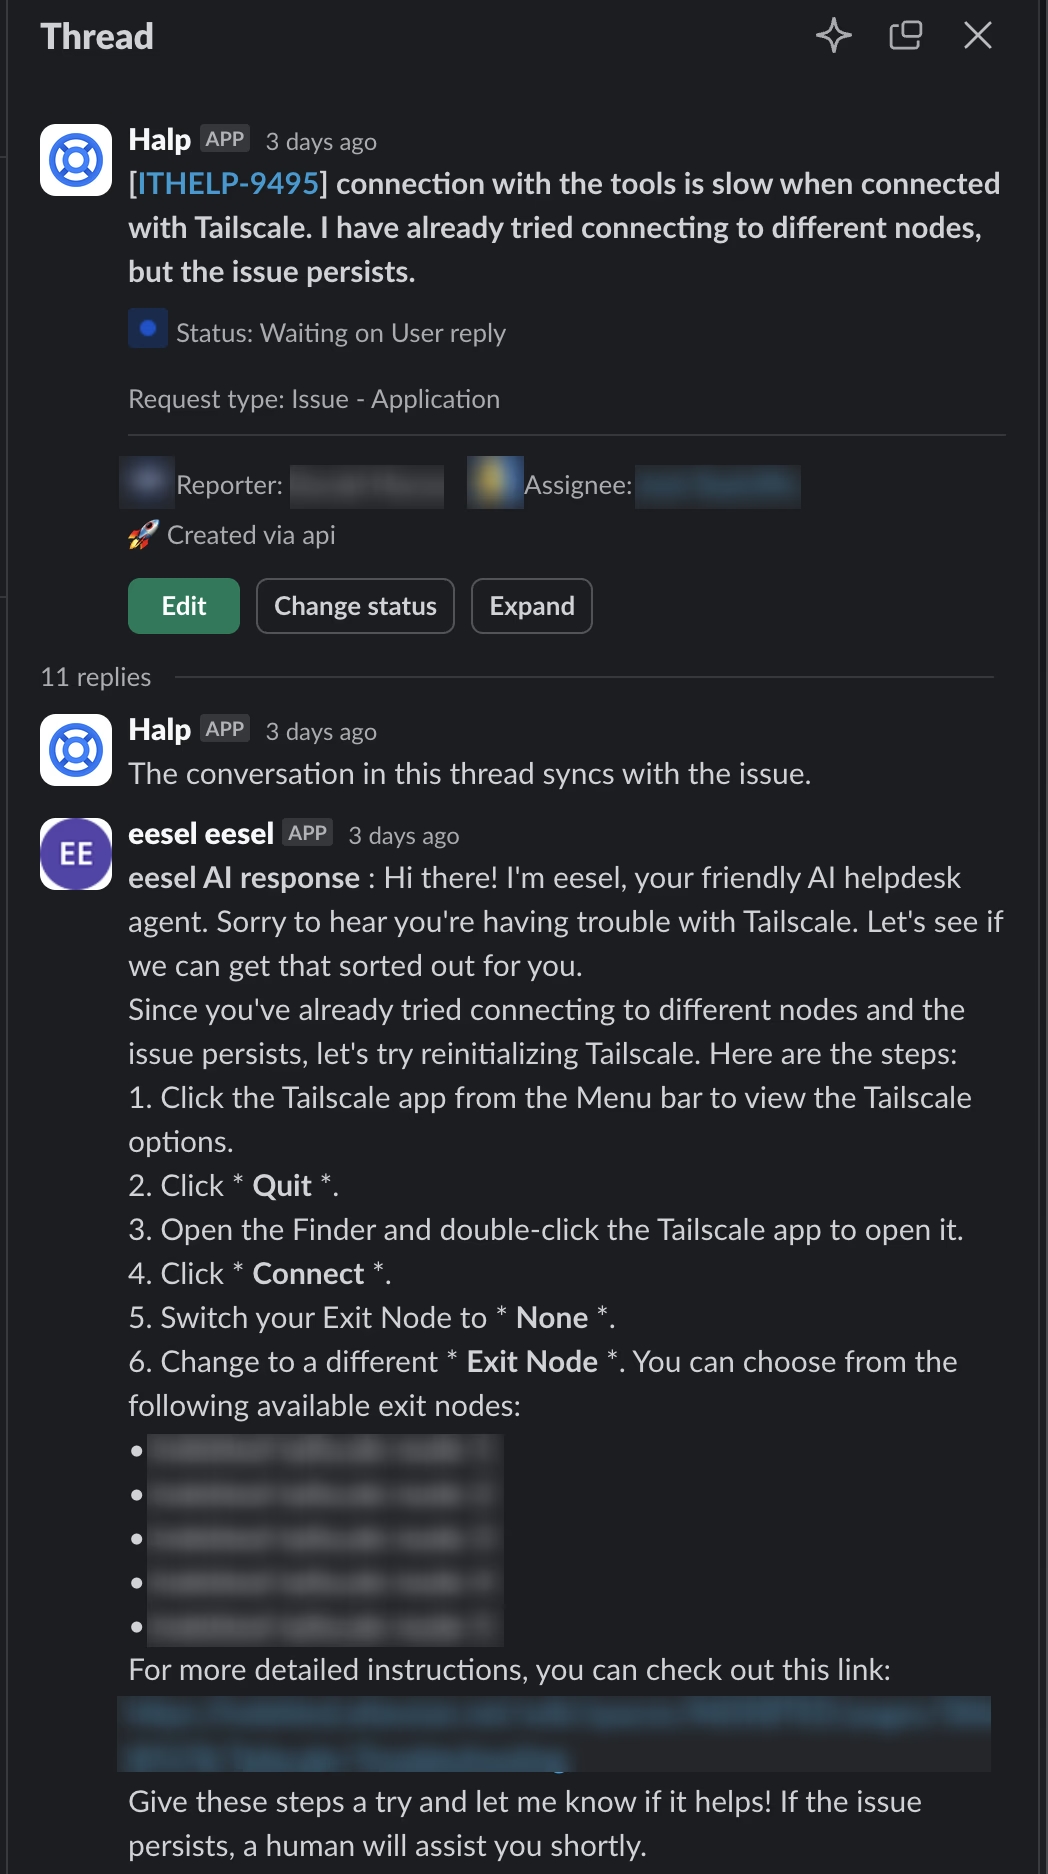Open the ITHELP-9495 ticket link
Image resolution: width=1048 pixels, height=1874 pixels.
(228, 184)
